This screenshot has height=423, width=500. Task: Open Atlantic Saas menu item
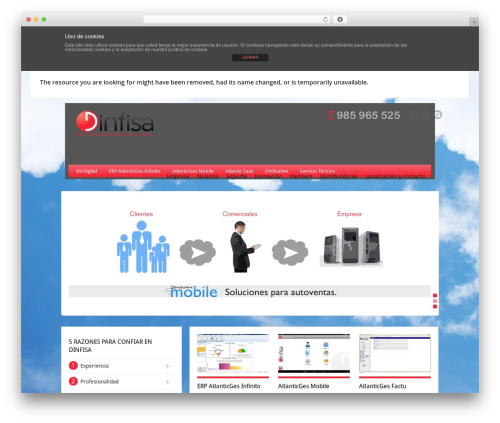pos(239,171)
